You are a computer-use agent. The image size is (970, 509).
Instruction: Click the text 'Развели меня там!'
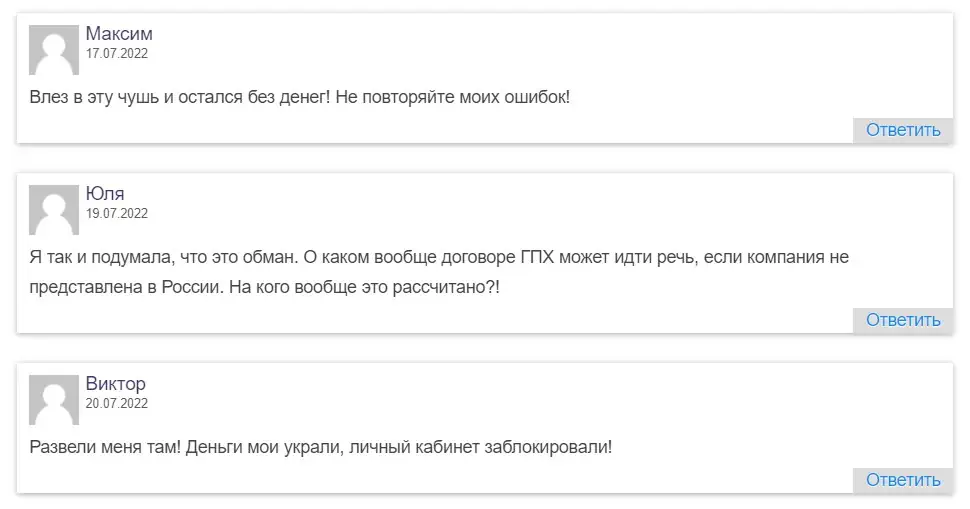tap(105, 447)
